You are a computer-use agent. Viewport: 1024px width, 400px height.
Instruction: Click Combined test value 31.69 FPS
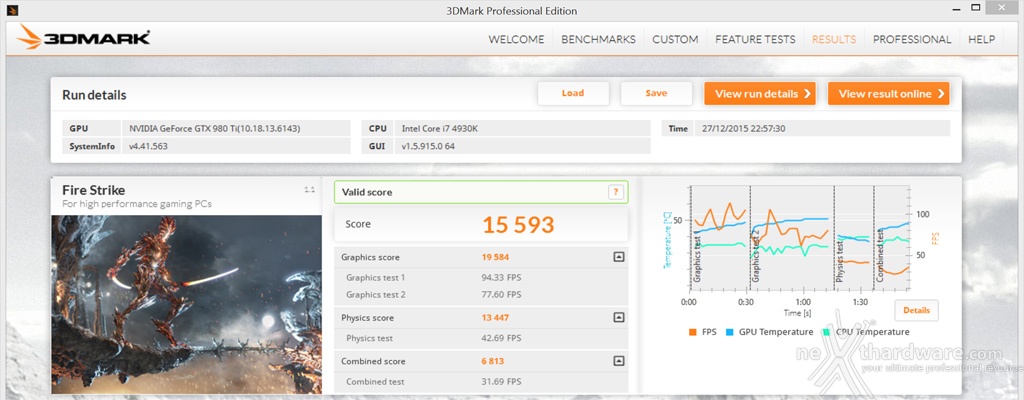501,382
